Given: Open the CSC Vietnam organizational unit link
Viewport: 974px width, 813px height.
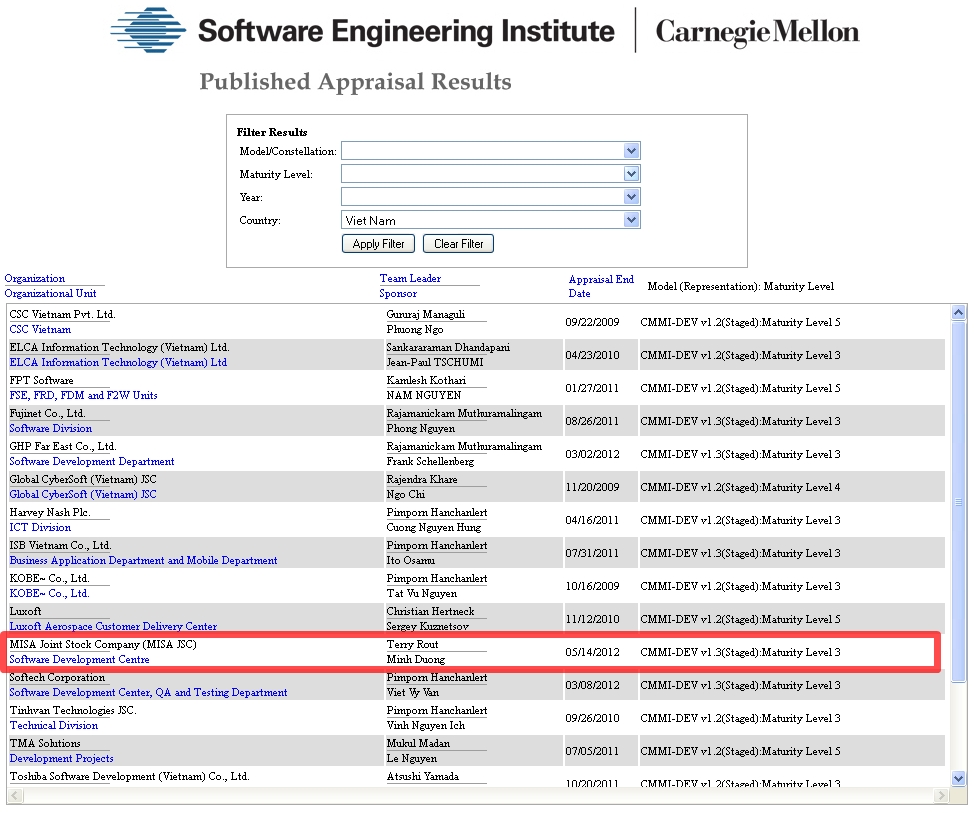Looking at the screenshot, I should click(40, 329).
